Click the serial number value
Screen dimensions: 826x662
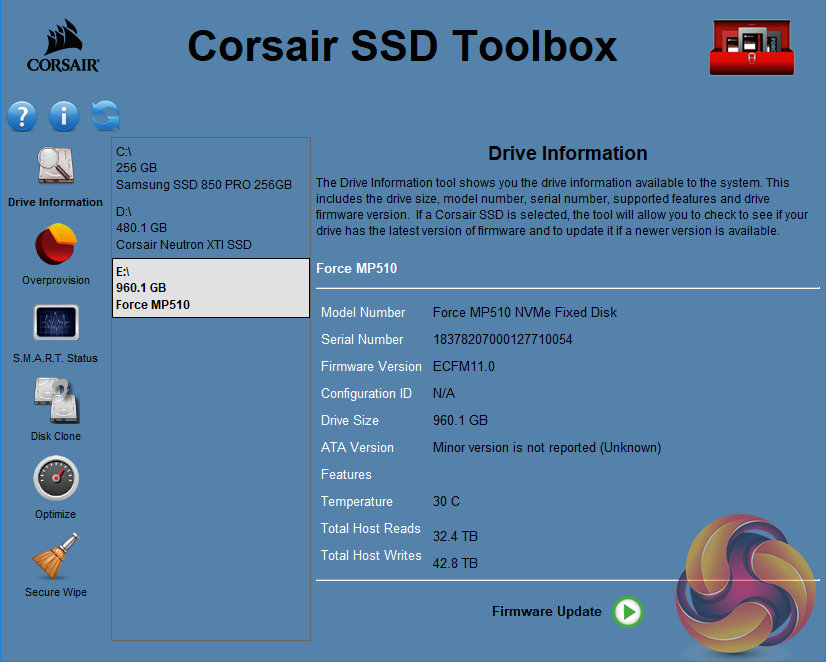[502, 340]
